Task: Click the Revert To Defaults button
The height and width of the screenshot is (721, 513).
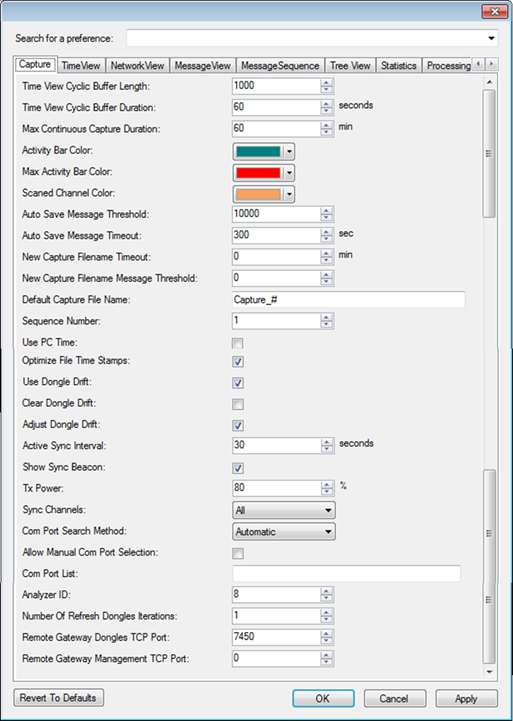Action: click(x=58, y=698)
